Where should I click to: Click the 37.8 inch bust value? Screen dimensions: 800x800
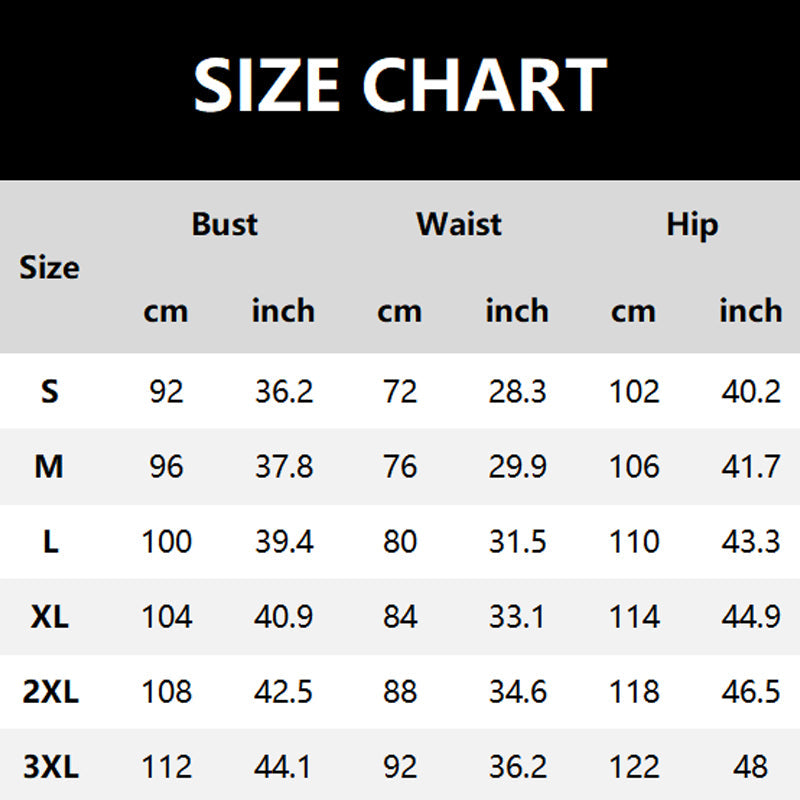283,466
